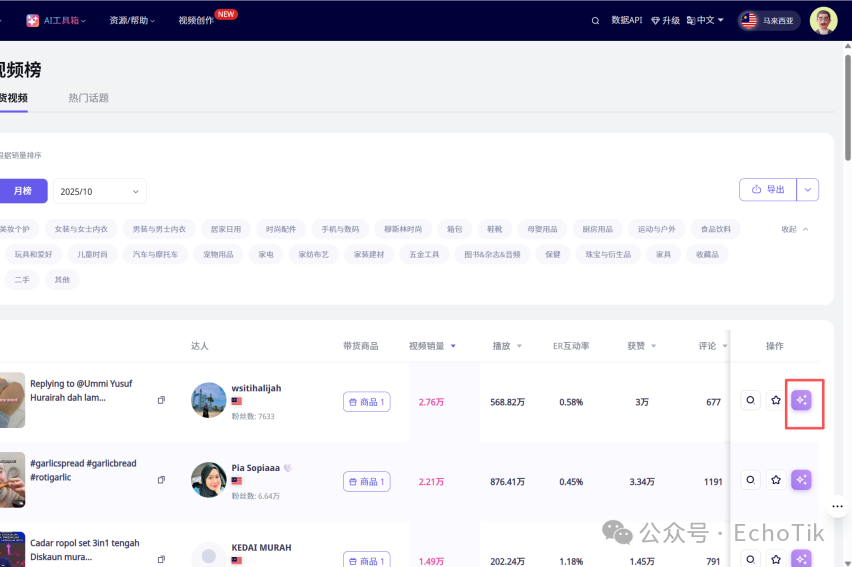
Task: Click the 导出 export button
Action: coord(767,190)
